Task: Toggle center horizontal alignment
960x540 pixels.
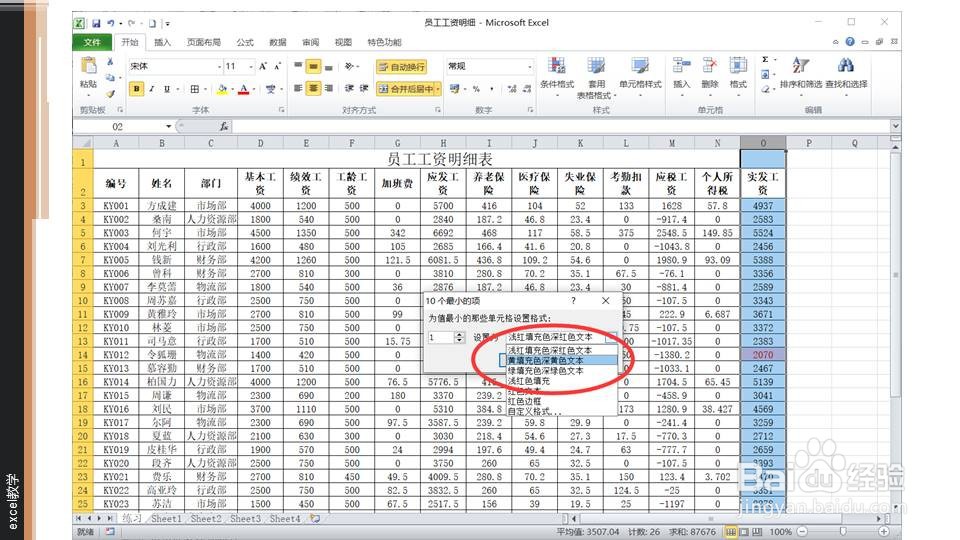Action: tap(313, 89)
